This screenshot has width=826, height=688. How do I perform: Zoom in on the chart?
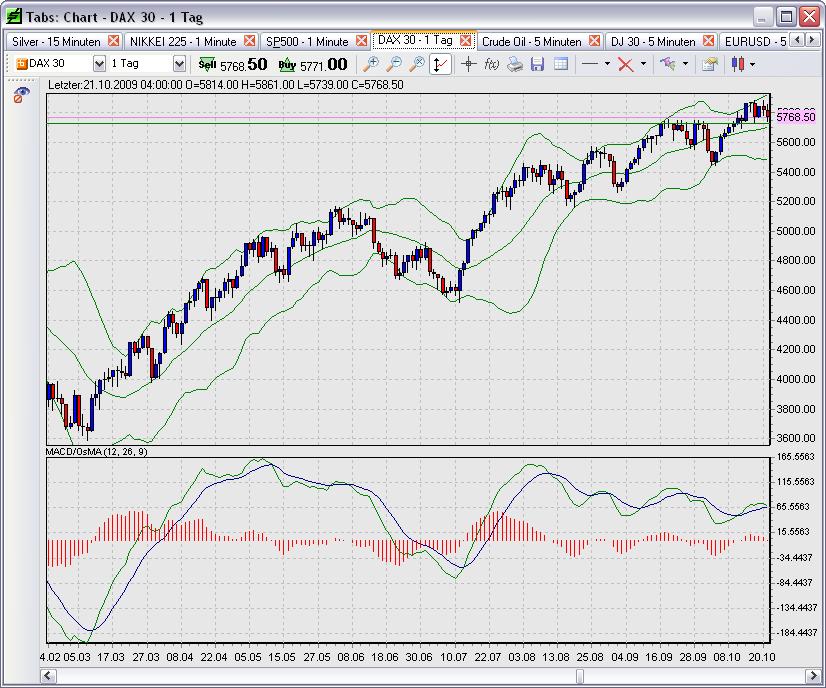click(x=371, y=64)
